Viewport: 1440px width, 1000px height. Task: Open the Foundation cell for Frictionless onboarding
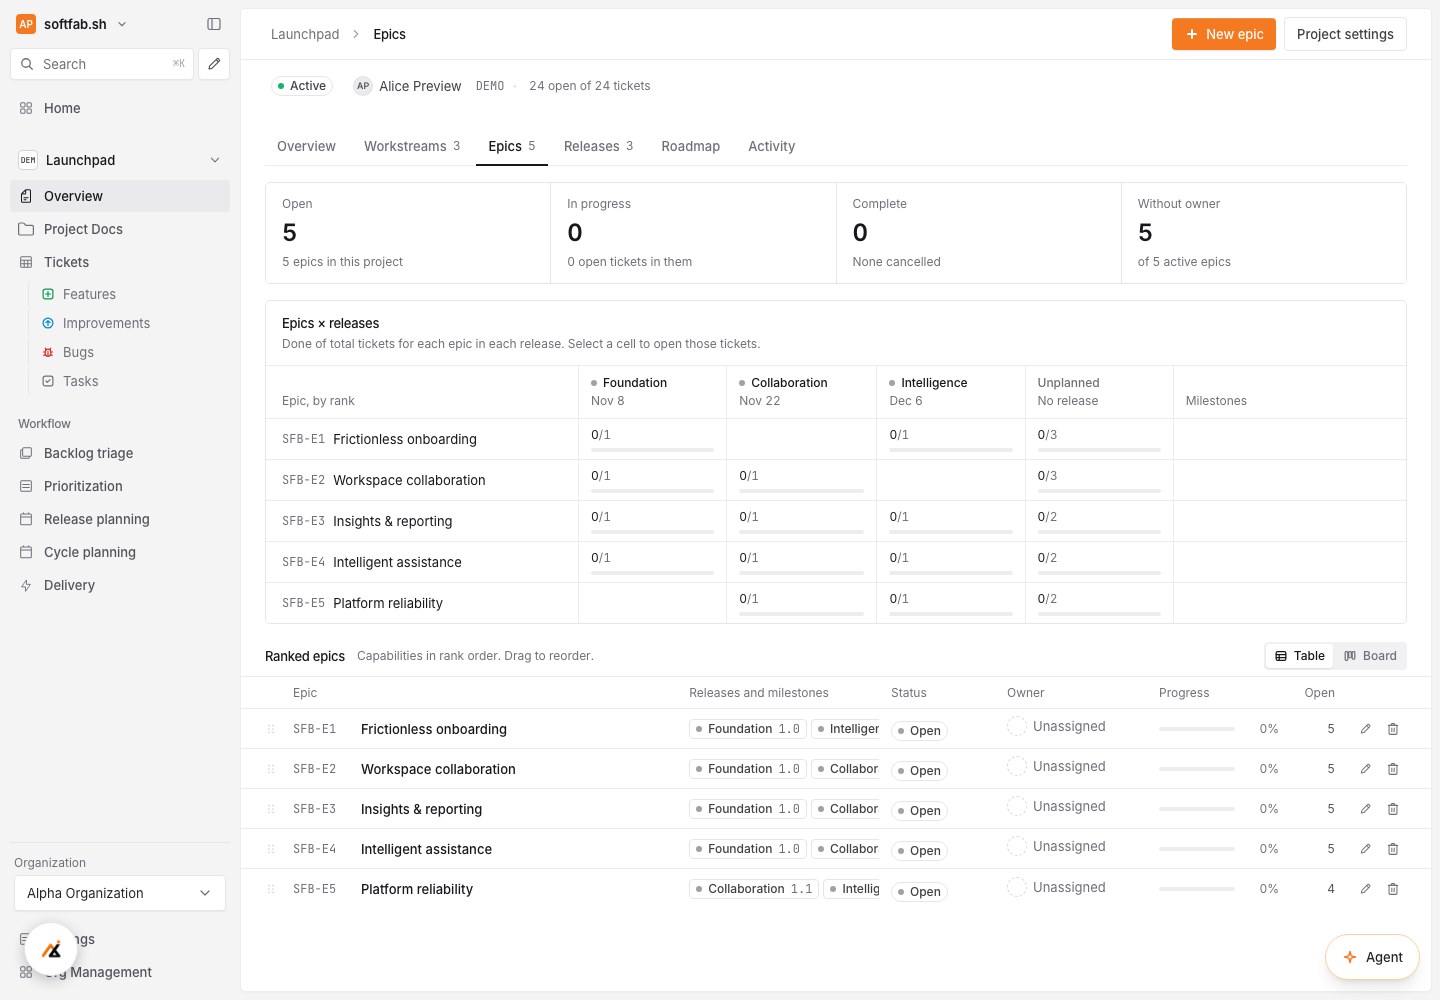coord(652,439)
